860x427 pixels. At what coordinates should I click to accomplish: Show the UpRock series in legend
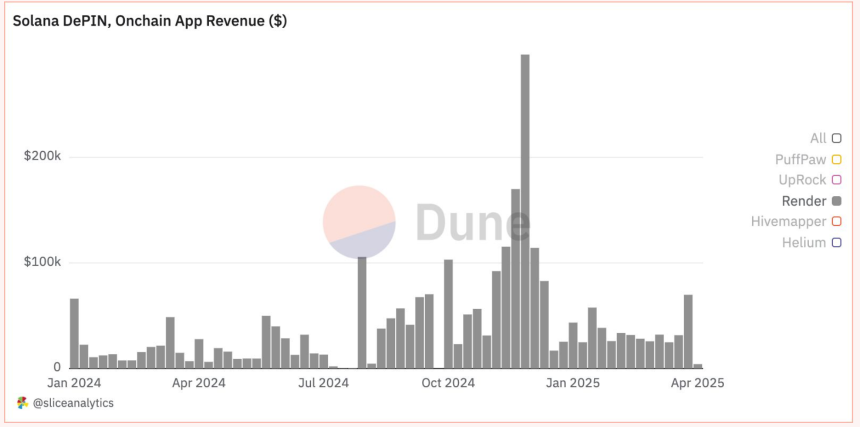pos(836,180)
